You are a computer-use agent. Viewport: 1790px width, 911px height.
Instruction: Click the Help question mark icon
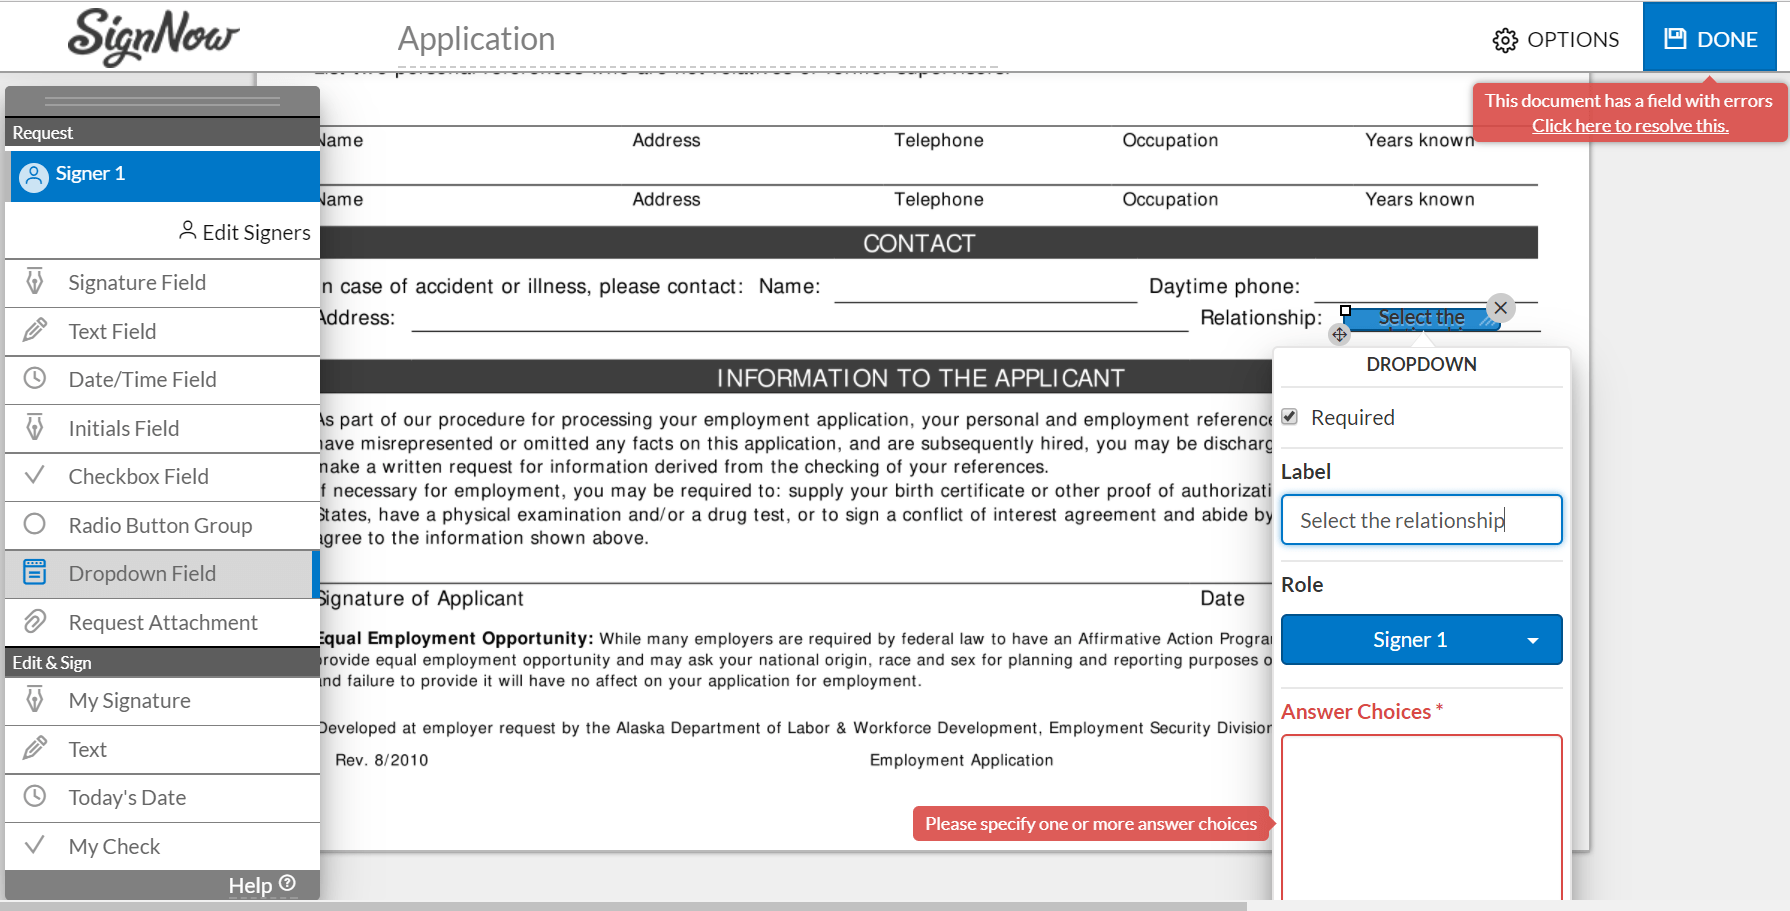[x=288, y=883]
